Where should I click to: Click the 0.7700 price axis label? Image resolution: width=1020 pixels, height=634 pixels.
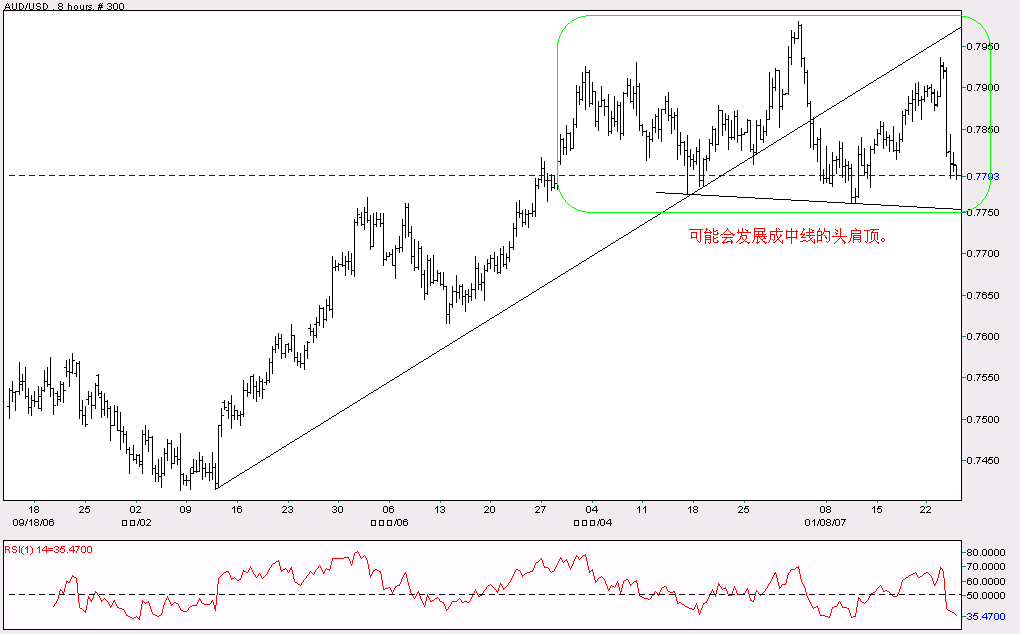pyautogui.click(x=982, y=254)
